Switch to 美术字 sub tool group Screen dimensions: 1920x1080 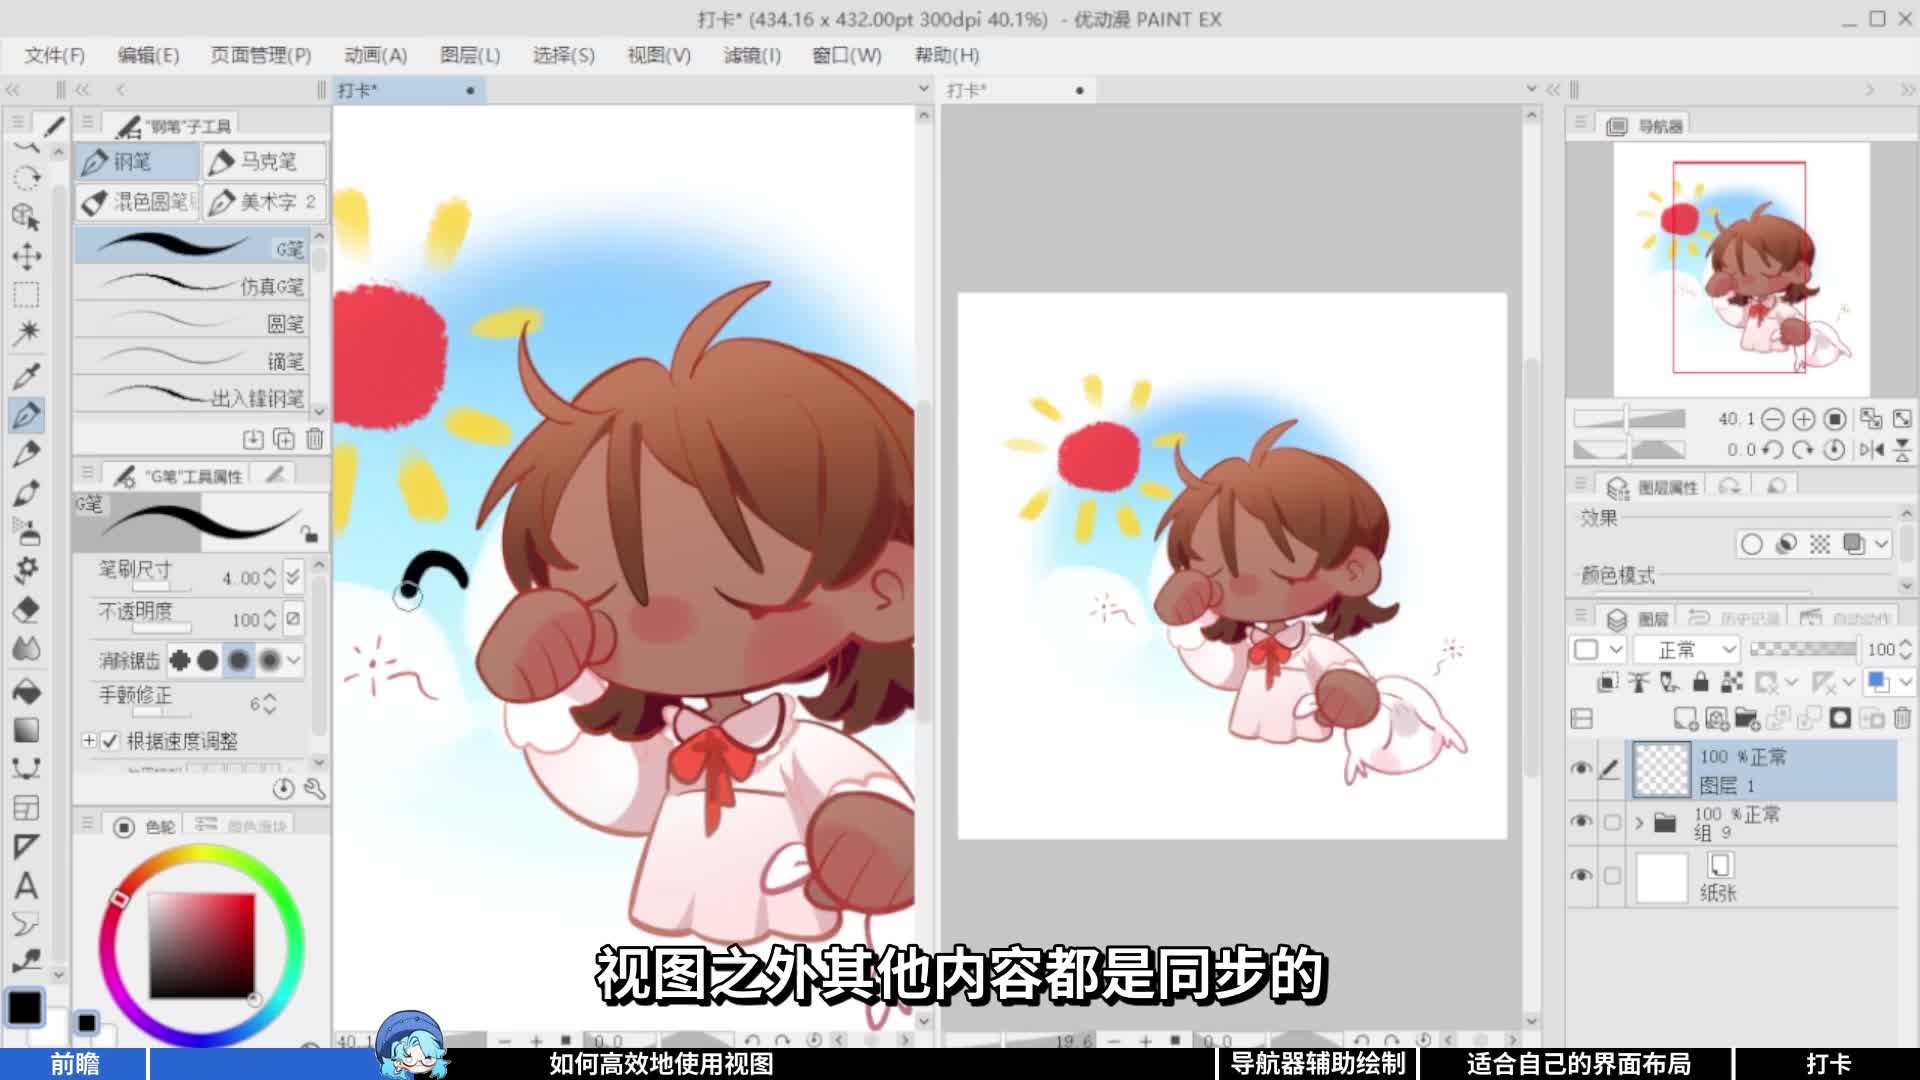264,202
